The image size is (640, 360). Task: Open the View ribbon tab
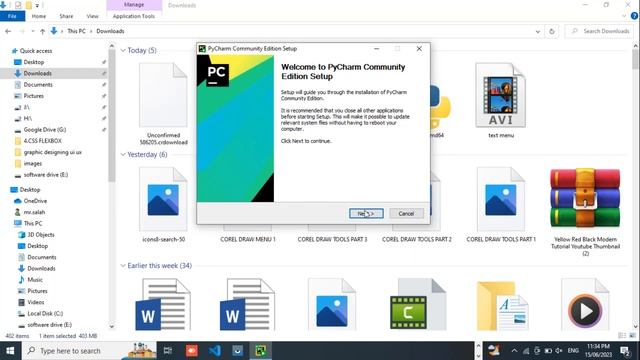(93, 16)
